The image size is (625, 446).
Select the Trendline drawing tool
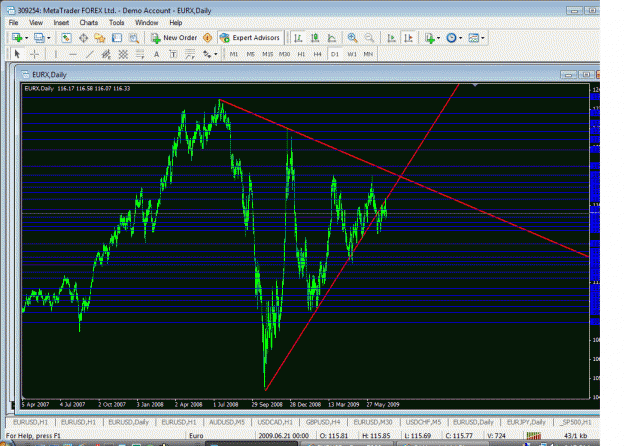[x=90, y=54]
